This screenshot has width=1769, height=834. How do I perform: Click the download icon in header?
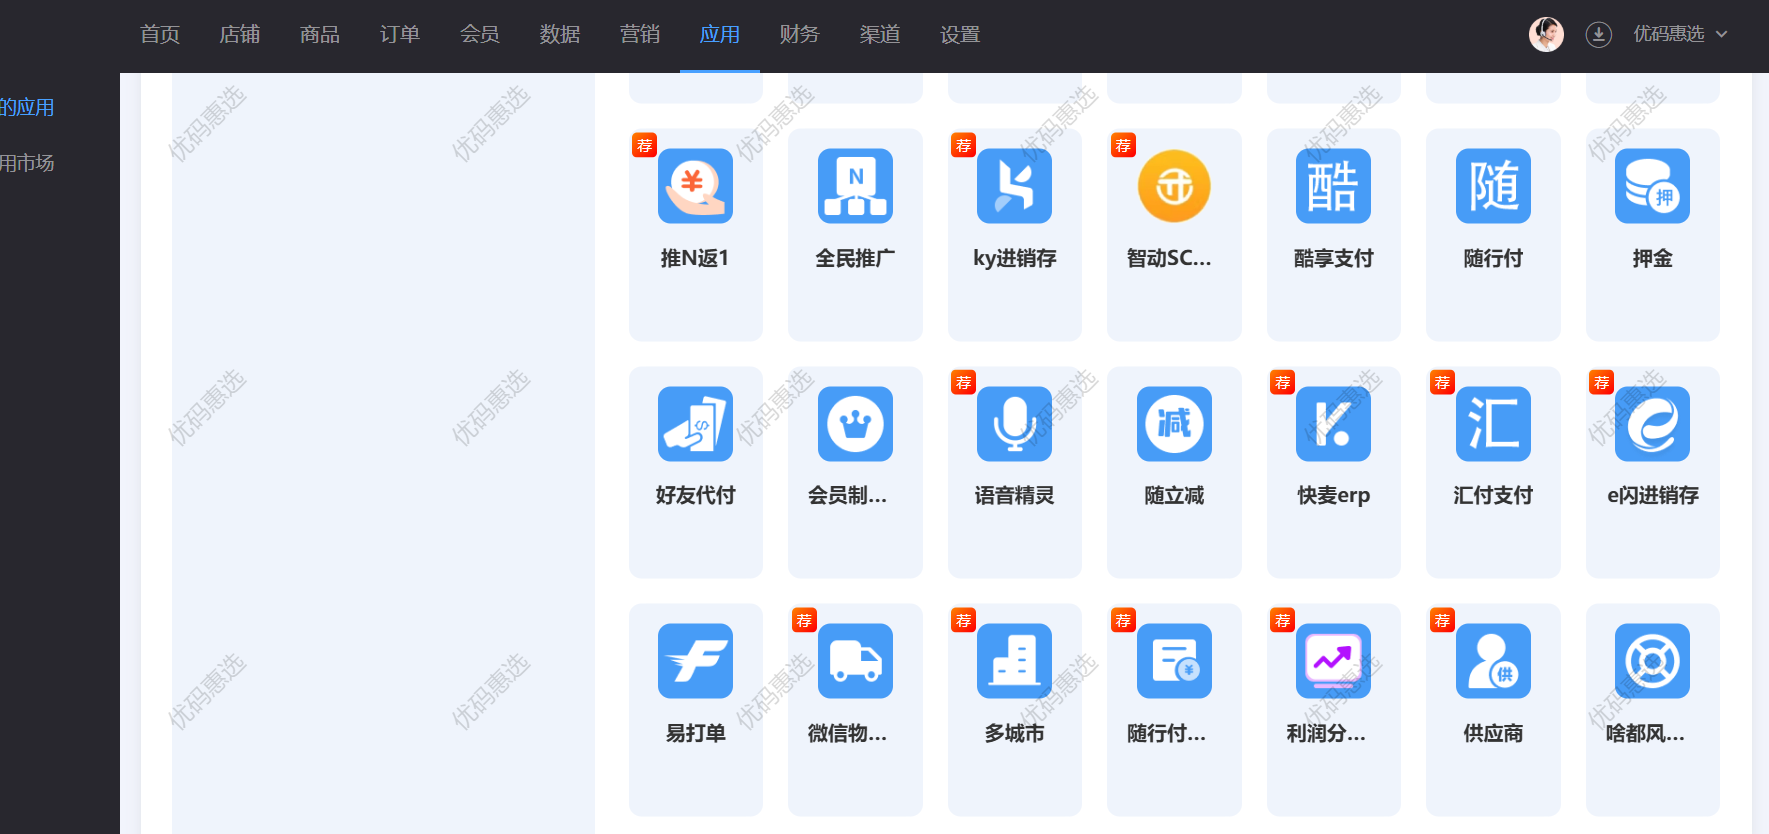(1598, 35)
